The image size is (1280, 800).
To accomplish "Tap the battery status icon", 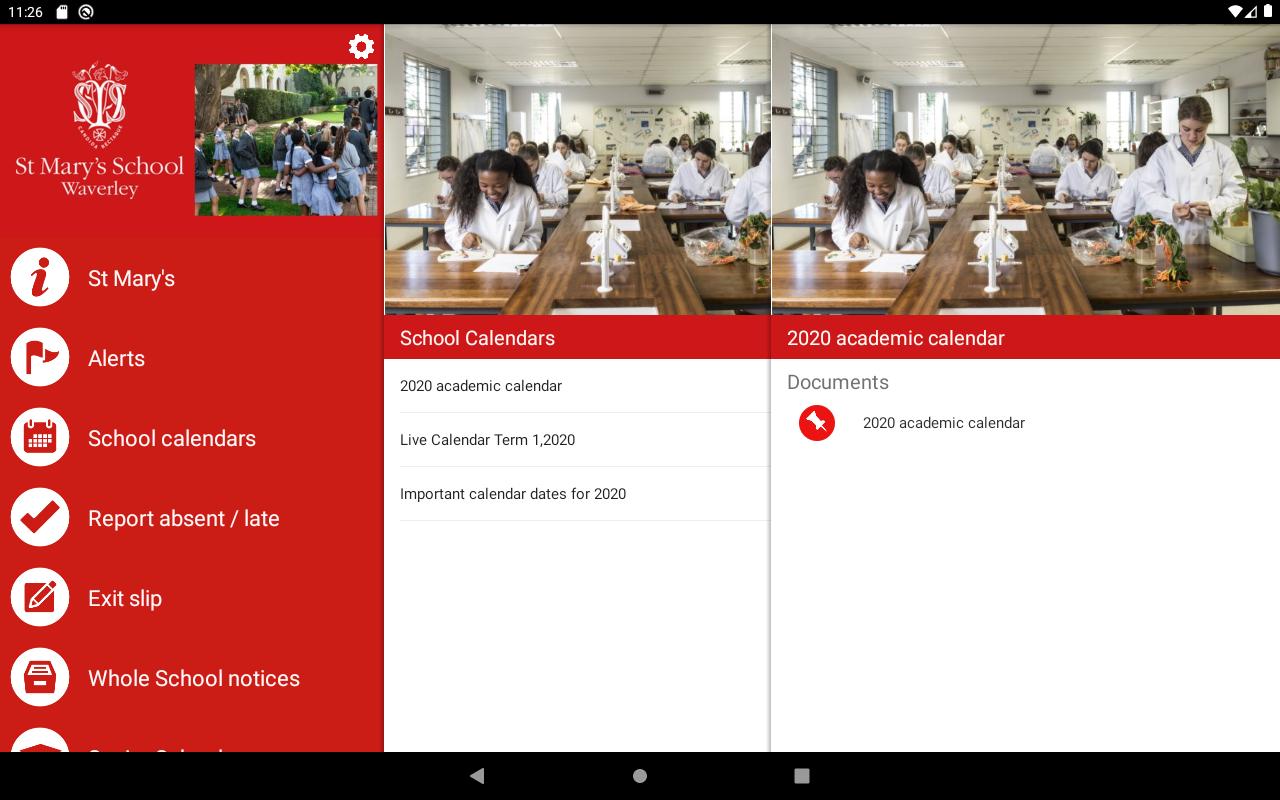I will [1268, 12].
